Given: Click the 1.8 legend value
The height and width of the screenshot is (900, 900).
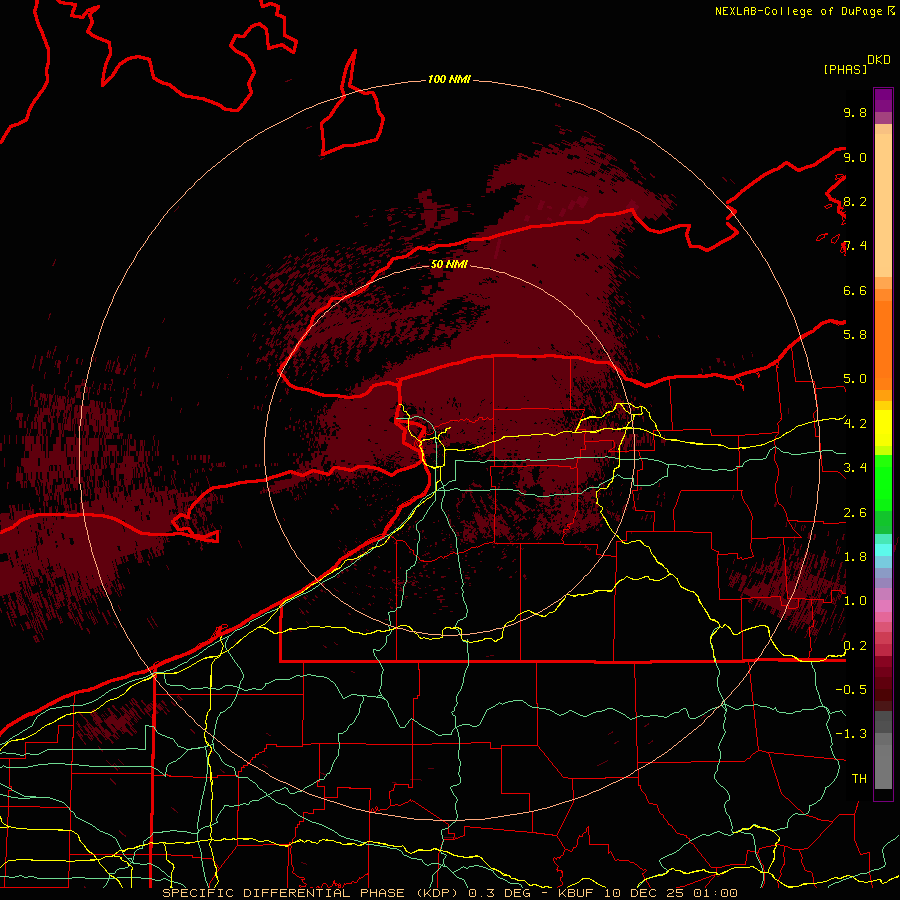Looking at the screenshot, I should click(x=855, y=557).
